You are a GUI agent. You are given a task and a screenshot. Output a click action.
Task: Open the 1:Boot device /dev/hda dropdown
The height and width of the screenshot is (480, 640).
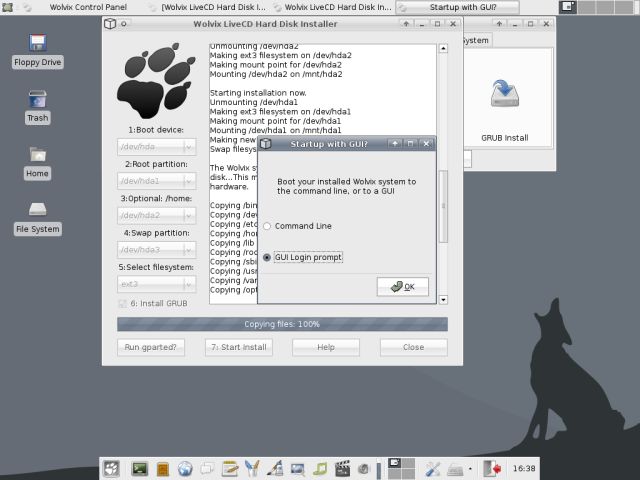pyautogui.click(x=156, y=147)
